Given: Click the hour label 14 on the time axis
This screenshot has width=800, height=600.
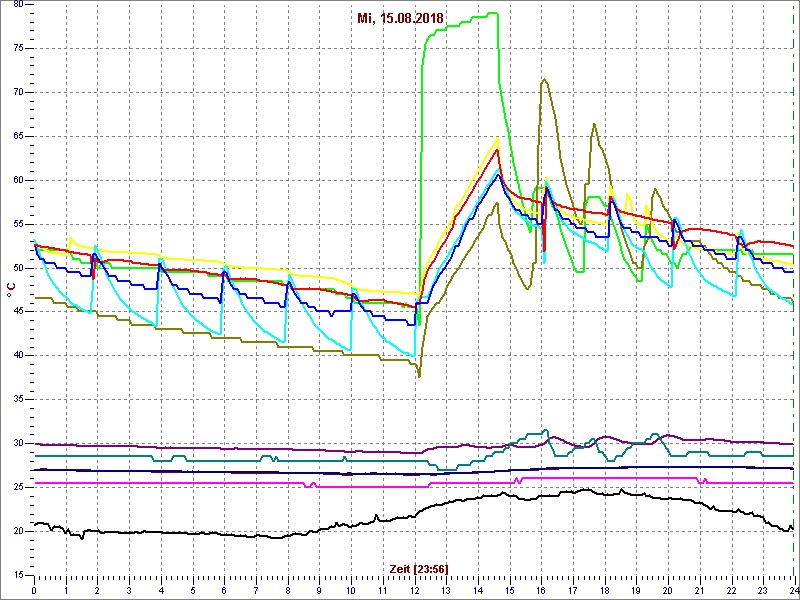Looking at the screenshot, I should (478, 591).
